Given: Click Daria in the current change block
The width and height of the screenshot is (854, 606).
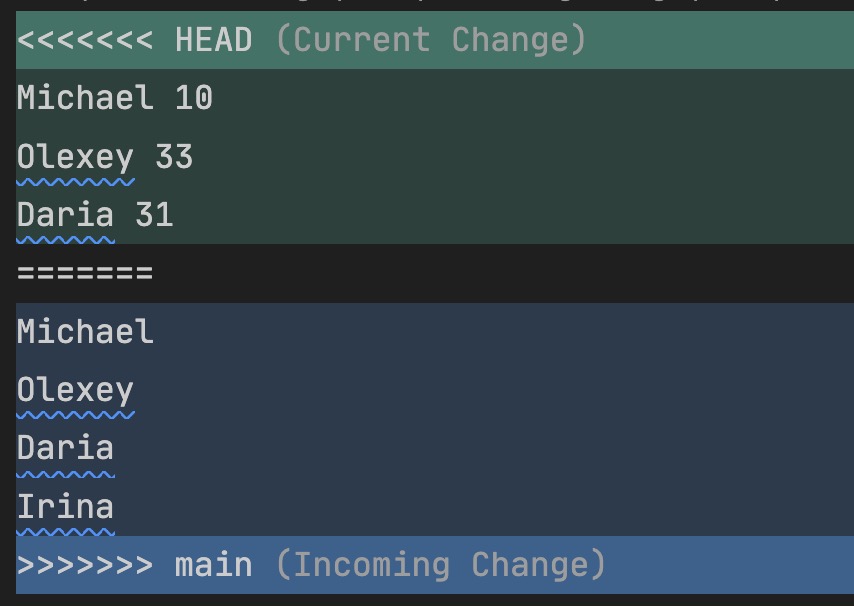Looking at the screenshot, I should click(x=65, y=215).
